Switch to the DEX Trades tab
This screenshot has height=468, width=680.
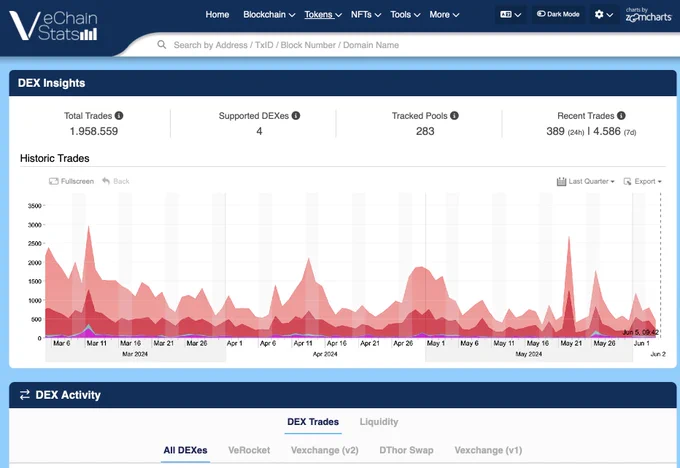click(x=313, y=422)
